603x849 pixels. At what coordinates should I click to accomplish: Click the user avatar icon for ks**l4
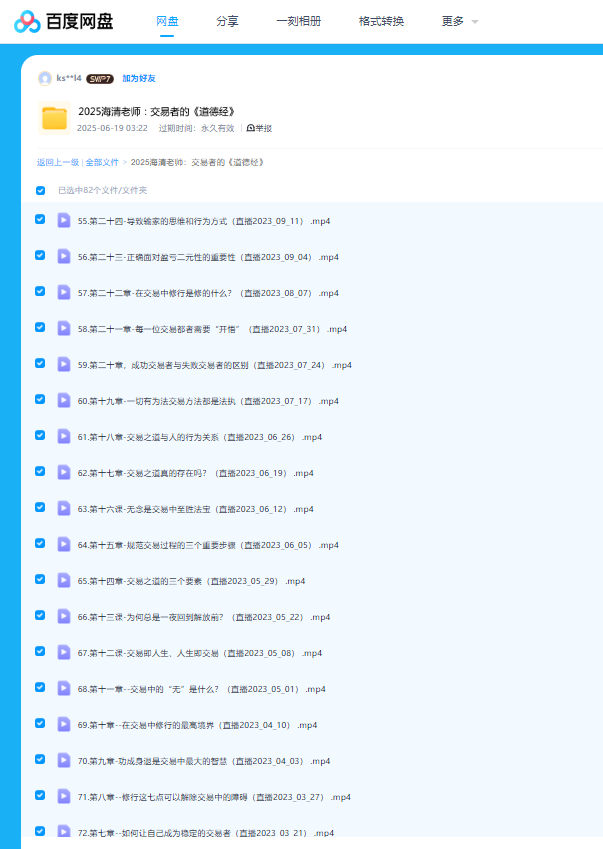[x=44, y=78]
